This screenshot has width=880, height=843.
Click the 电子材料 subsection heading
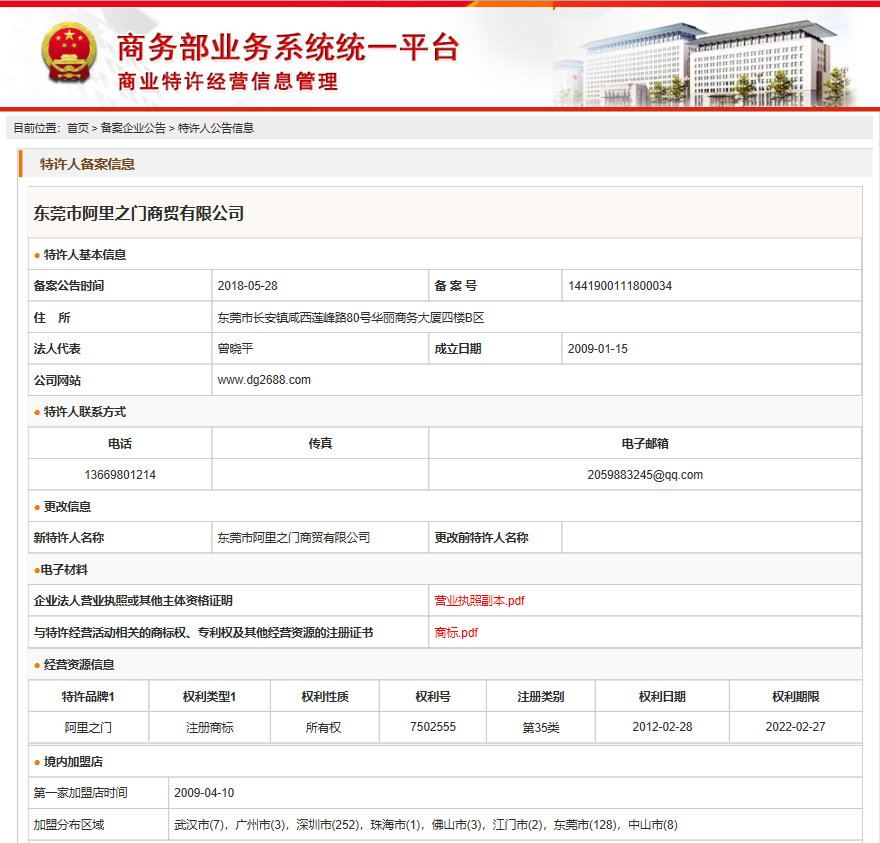(x=64, y=570)
